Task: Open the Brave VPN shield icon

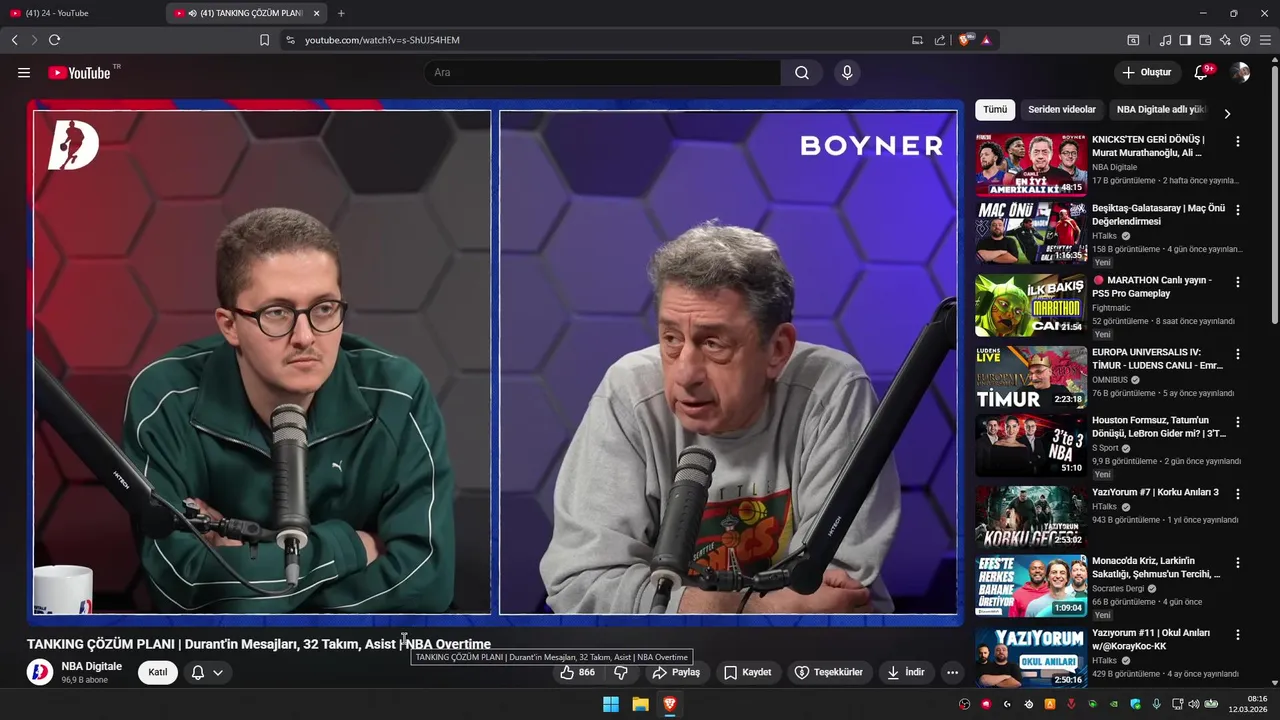Action: [1245, 40]
